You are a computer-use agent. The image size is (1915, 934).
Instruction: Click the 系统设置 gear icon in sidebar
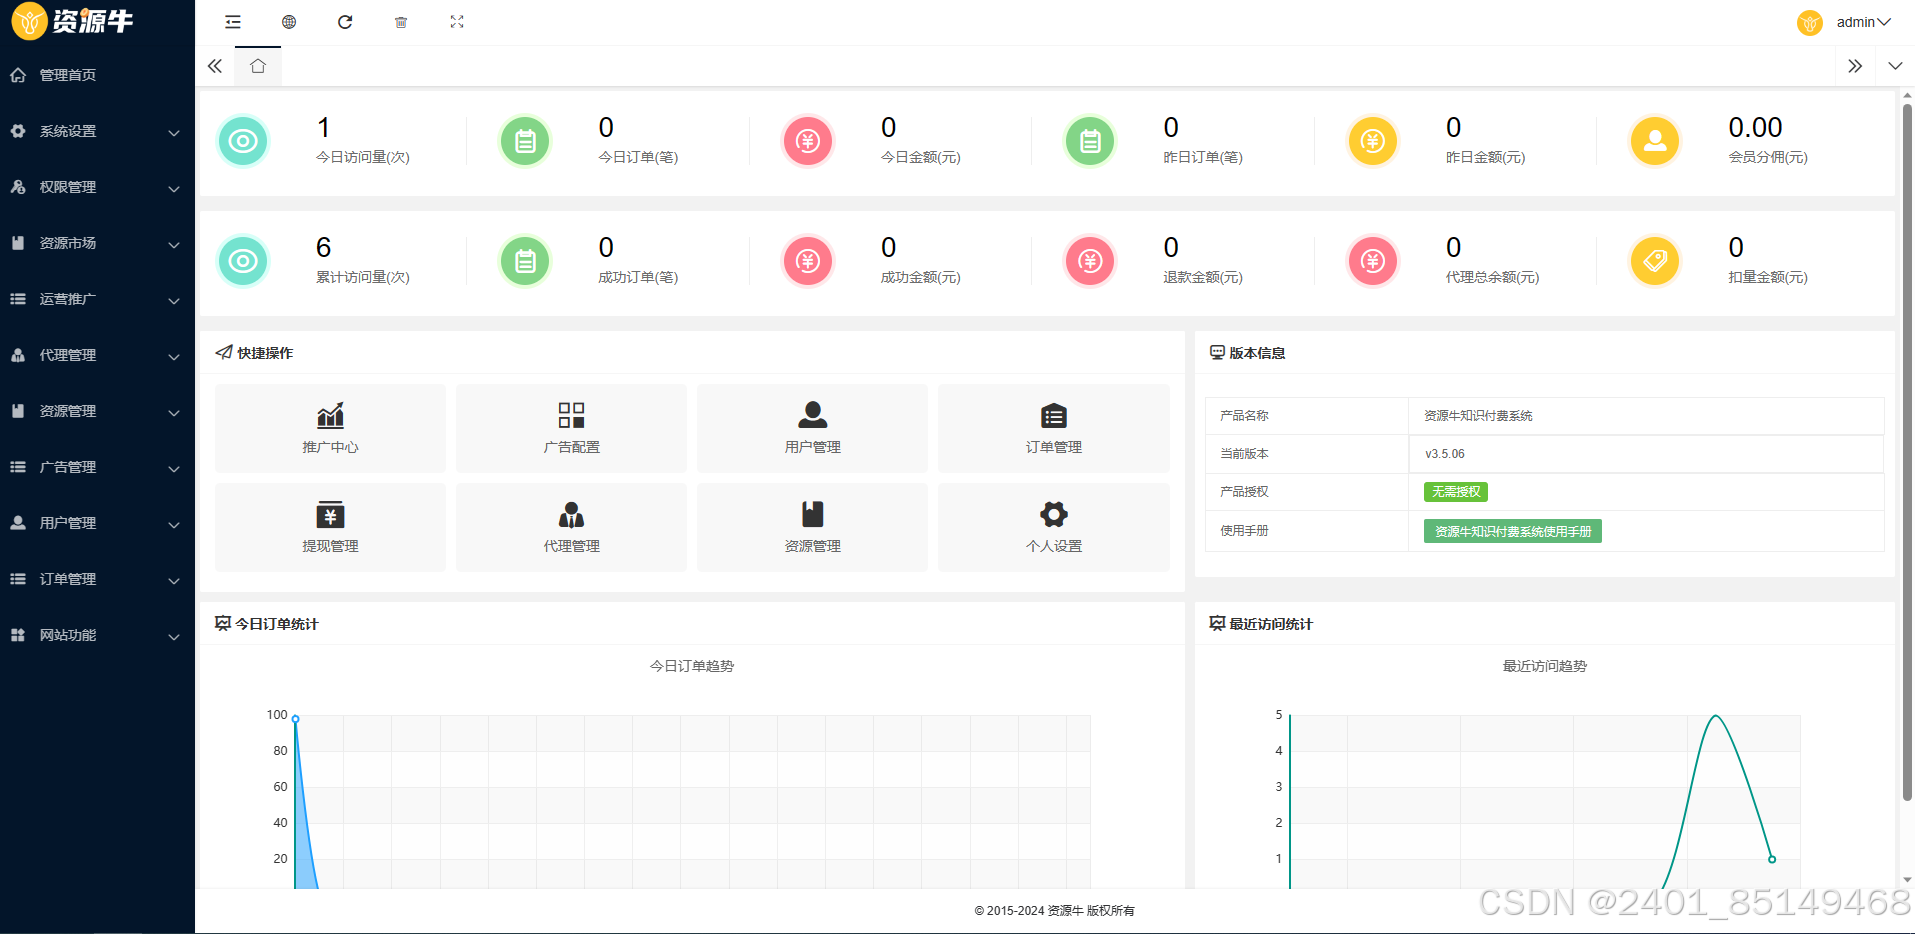point(18,131)
